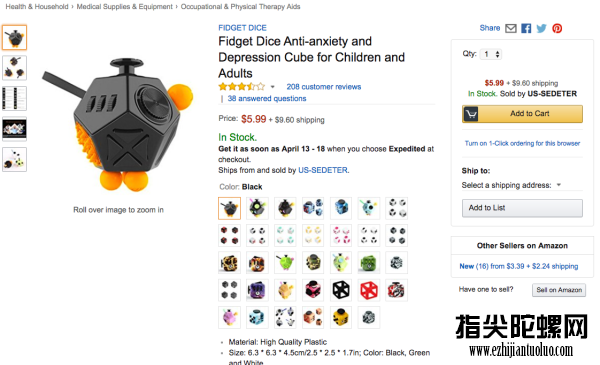Share the product on Twitter
The width and height of the screenshot is (600, 365).
[541, 28]
